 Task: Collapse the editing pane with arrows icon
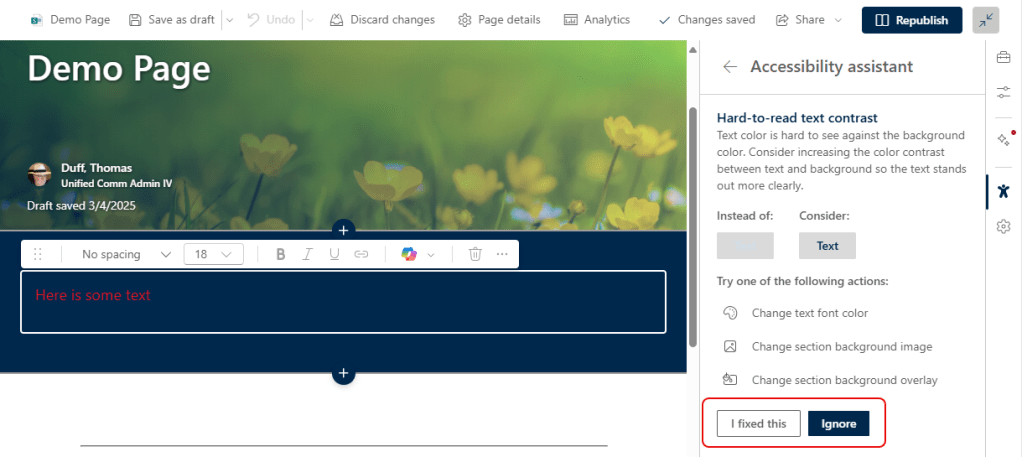pos(985,20)
